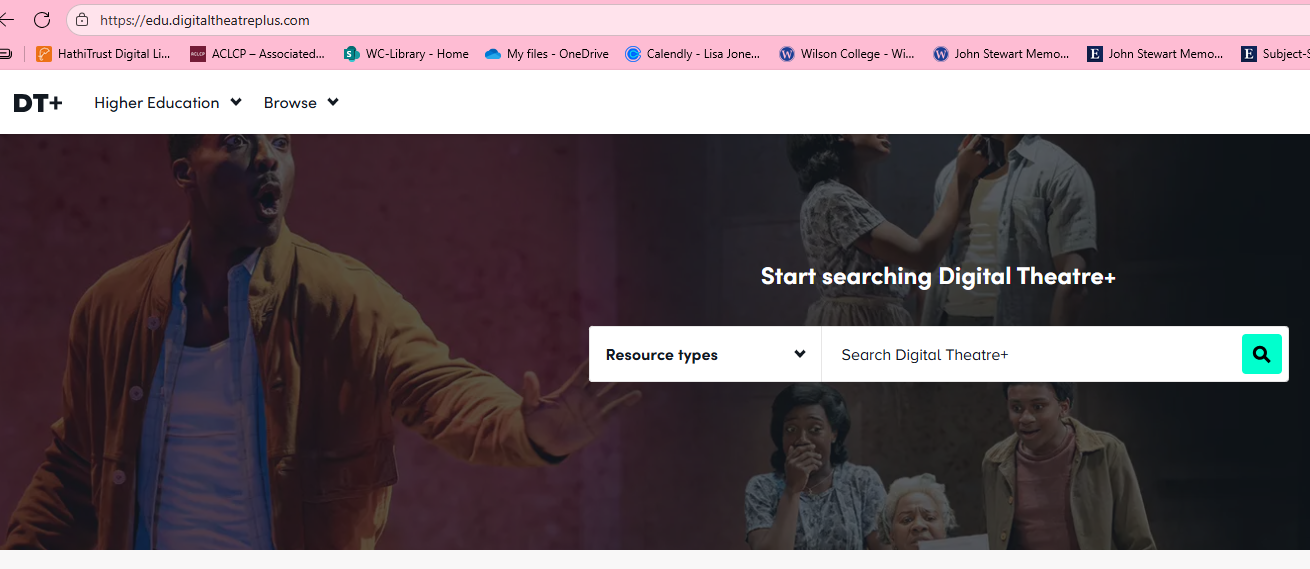1310x569 pixels.
Task: Open My files - OneDrive bookmark
Action: click(x=547, y=54)
